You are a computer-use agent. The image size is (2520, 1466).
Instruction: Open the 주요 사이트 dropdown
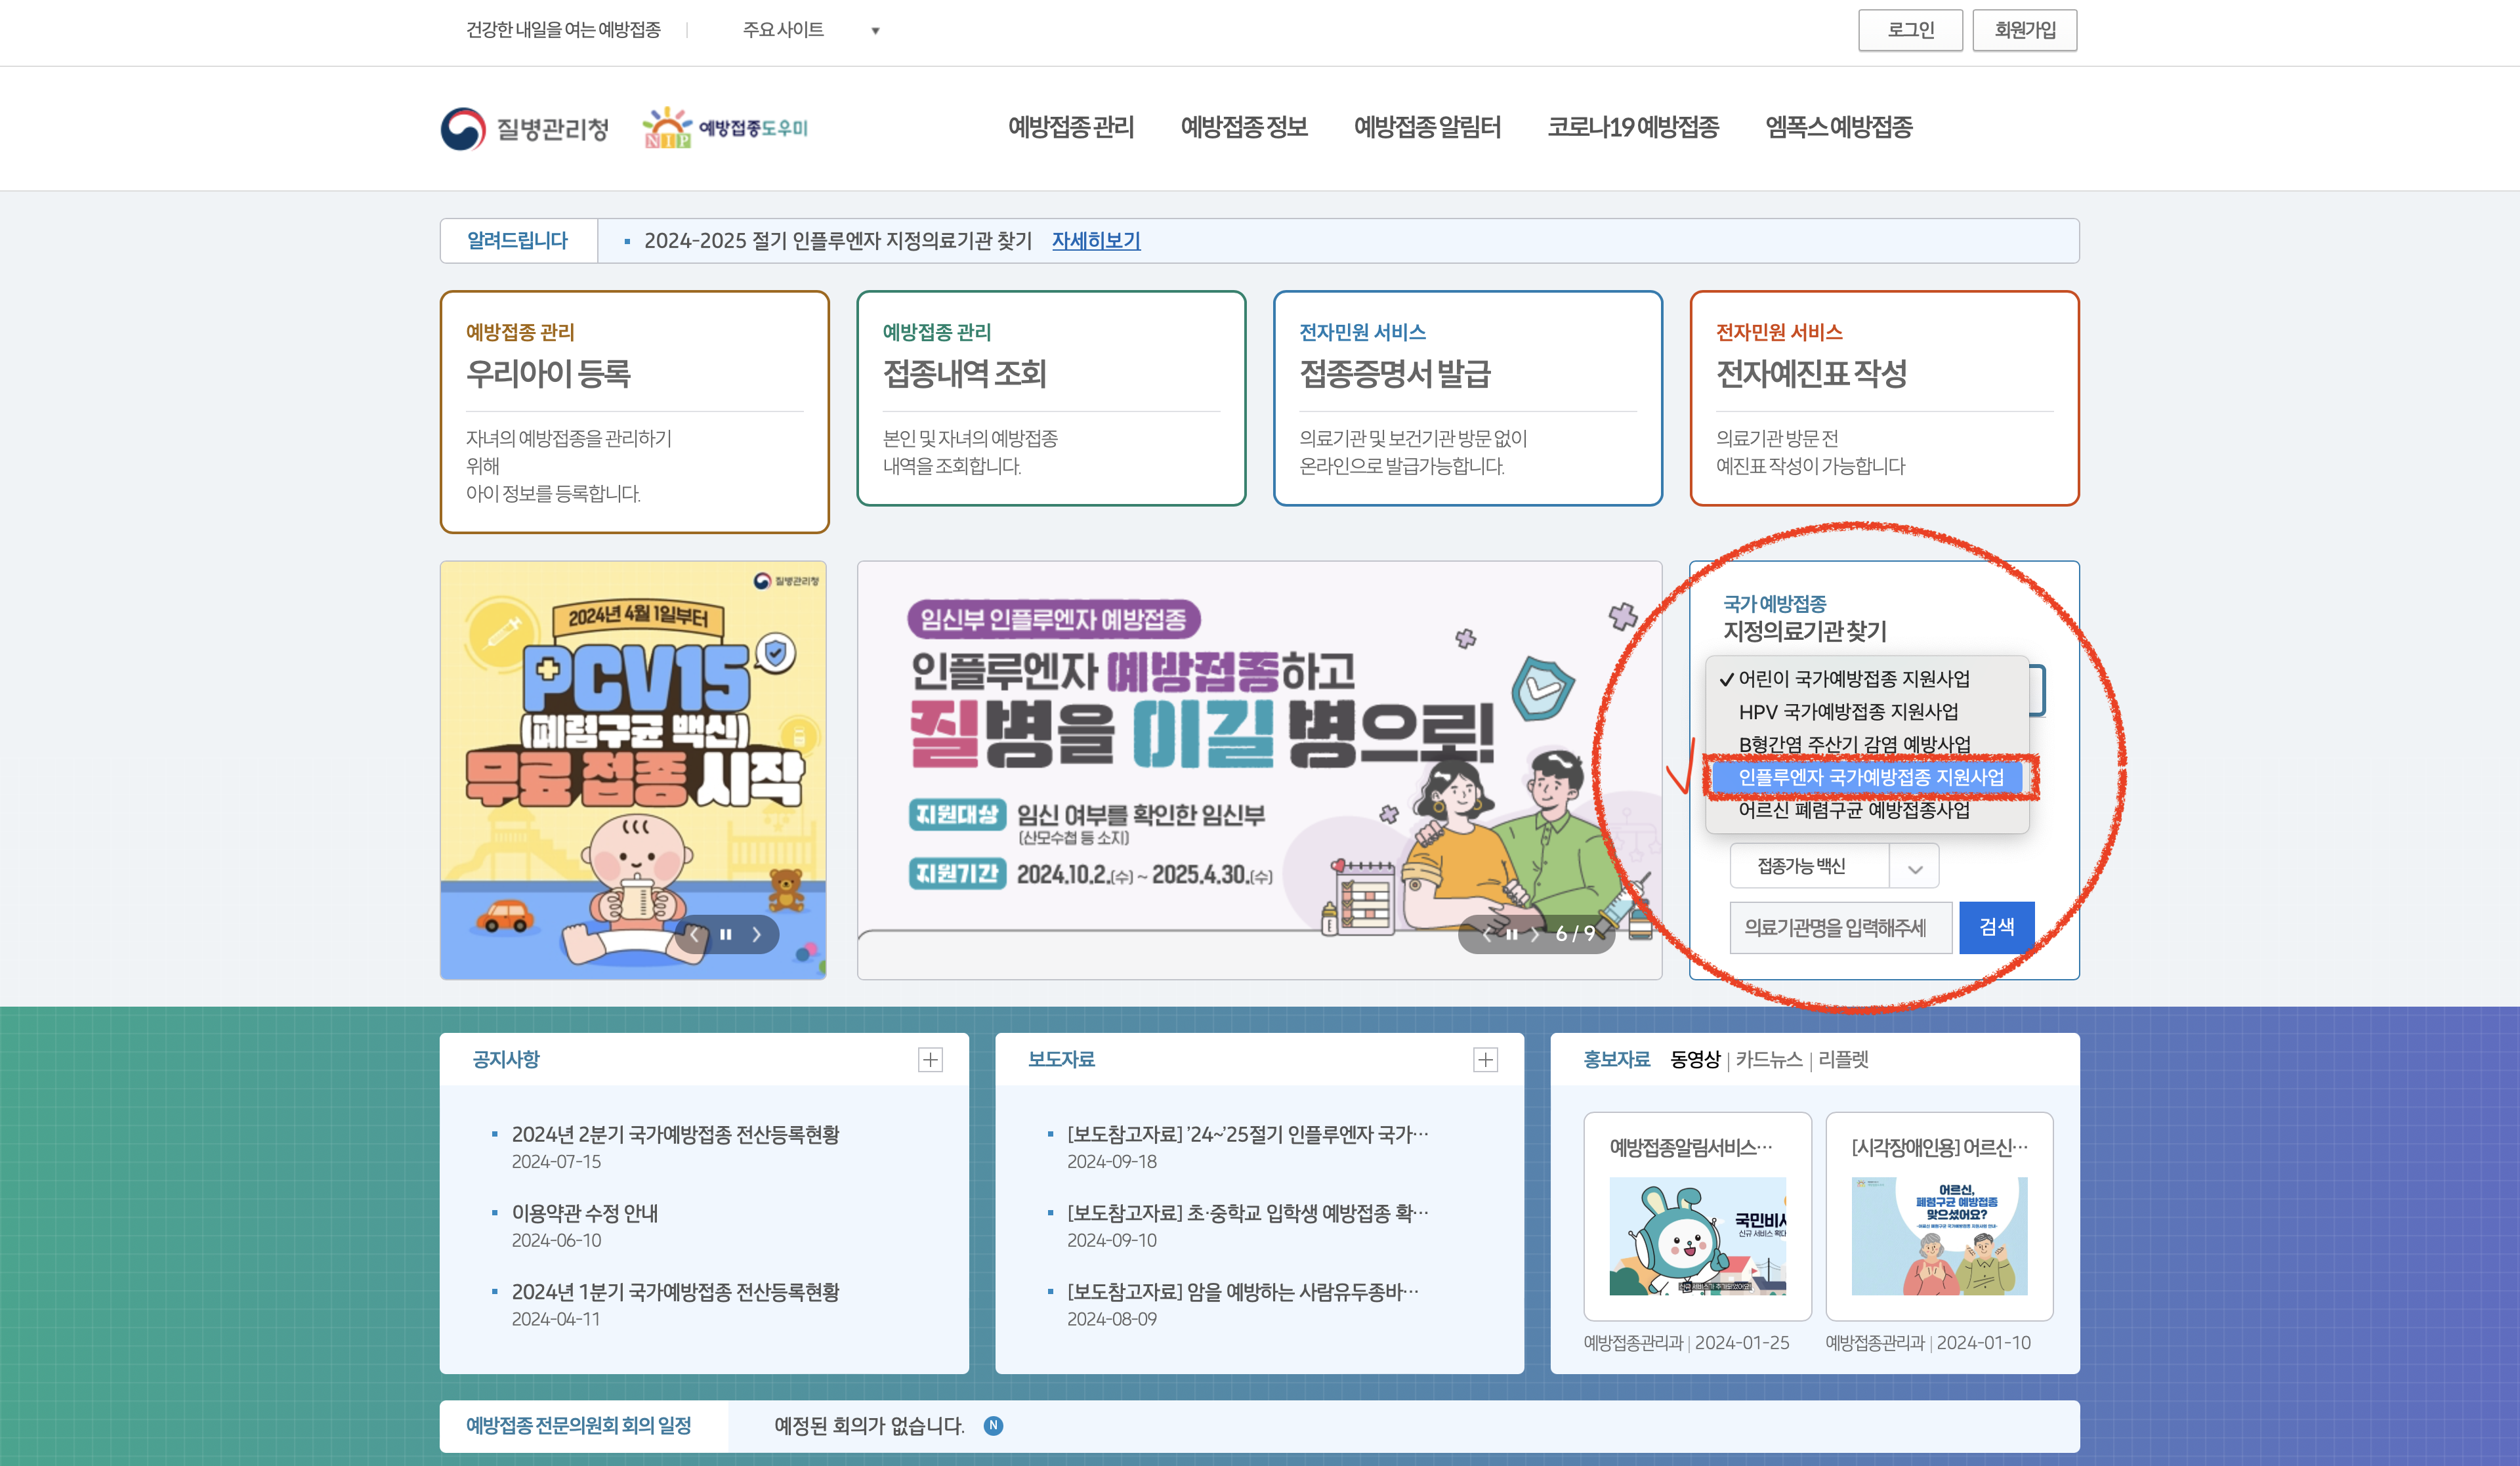[x=810, y=30]
